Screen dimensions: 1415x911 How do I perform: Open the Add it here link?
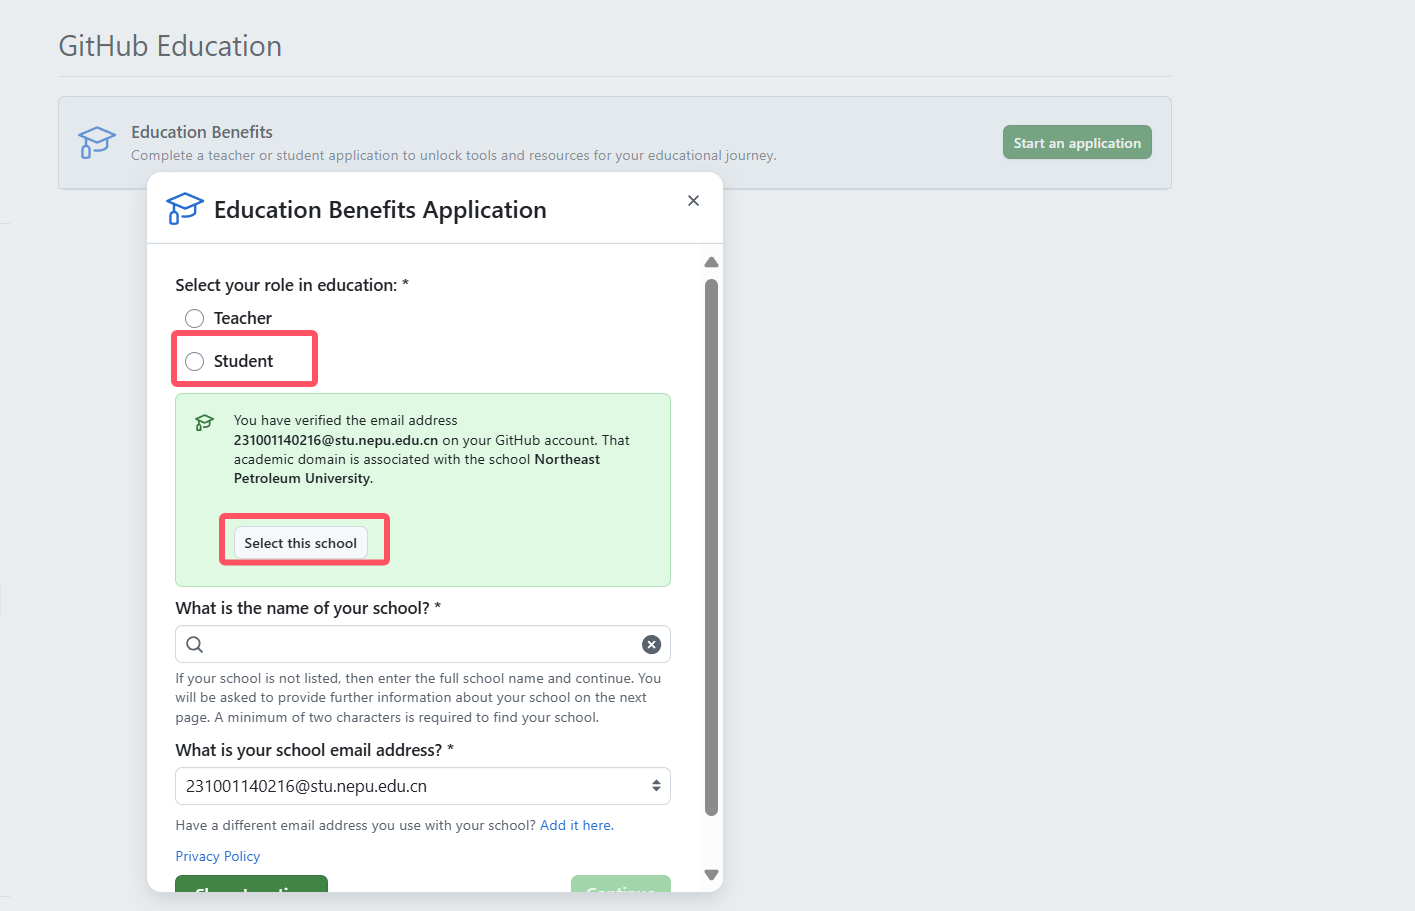576,826
